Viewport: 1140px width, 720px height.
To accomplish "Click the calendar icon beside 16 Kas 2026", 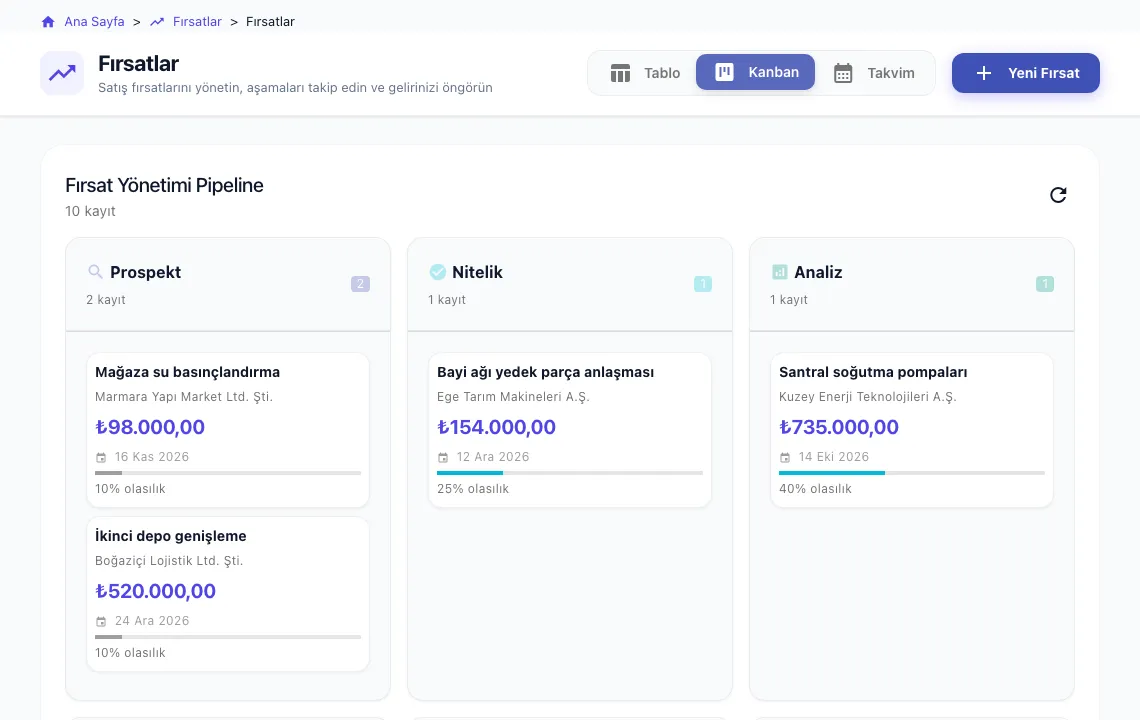I will 101,457.
